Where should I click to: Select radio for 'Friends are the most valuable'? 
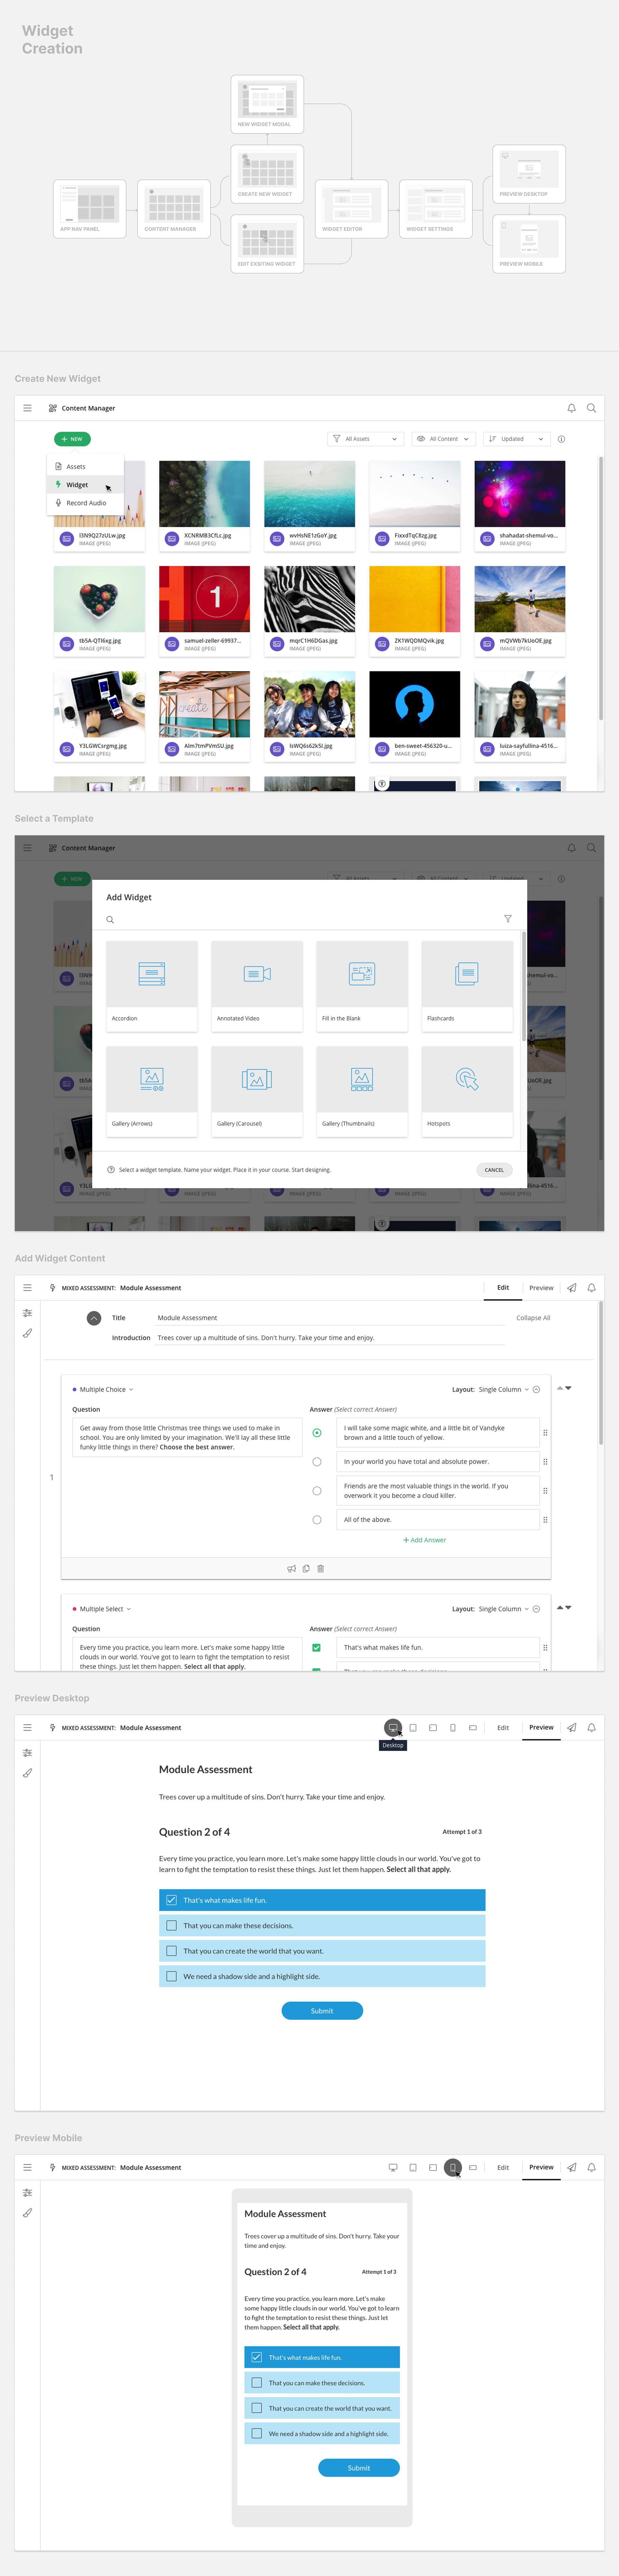click(317, 1491)
